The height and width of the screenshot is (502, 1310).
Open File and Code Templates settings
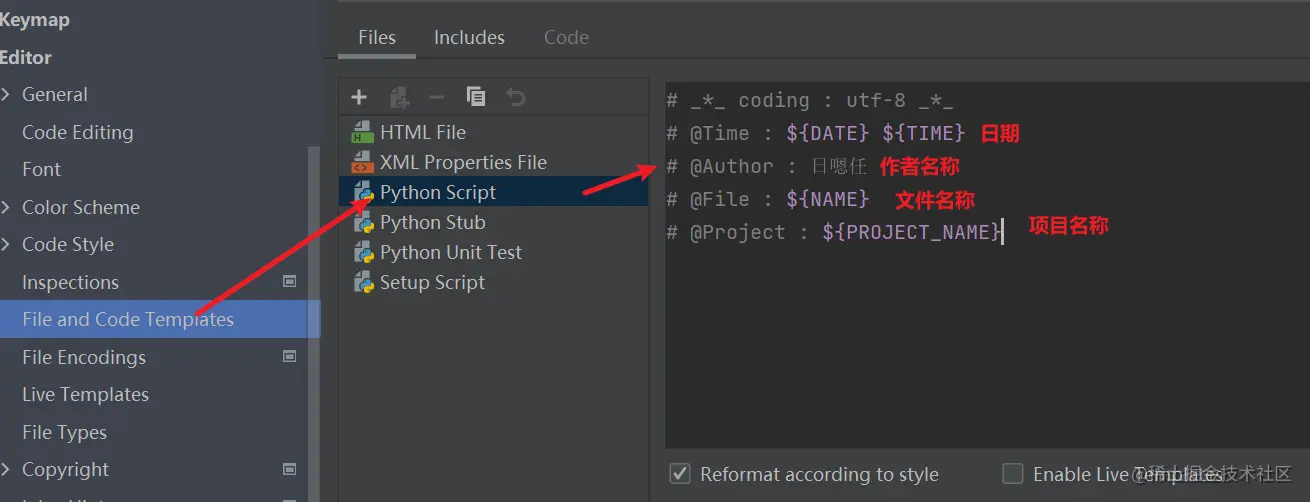(x=128, y=320)
